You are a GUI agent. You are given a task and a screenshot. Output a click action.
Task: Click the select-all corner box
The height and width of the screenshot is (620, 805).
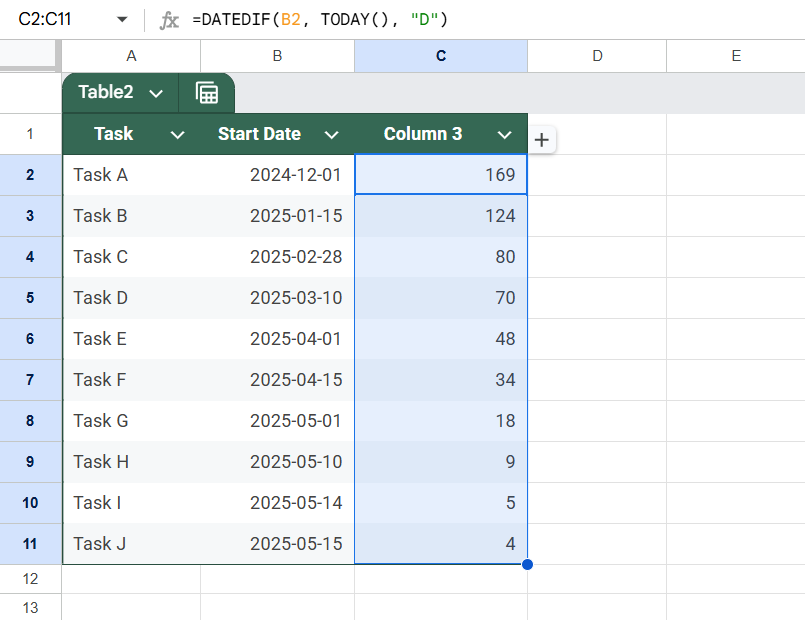click(x=28, y=54)
